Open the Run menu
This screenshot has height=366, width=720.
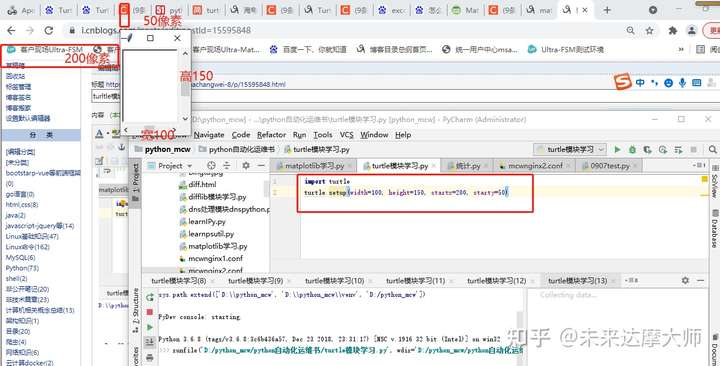[x=299, y=135]
